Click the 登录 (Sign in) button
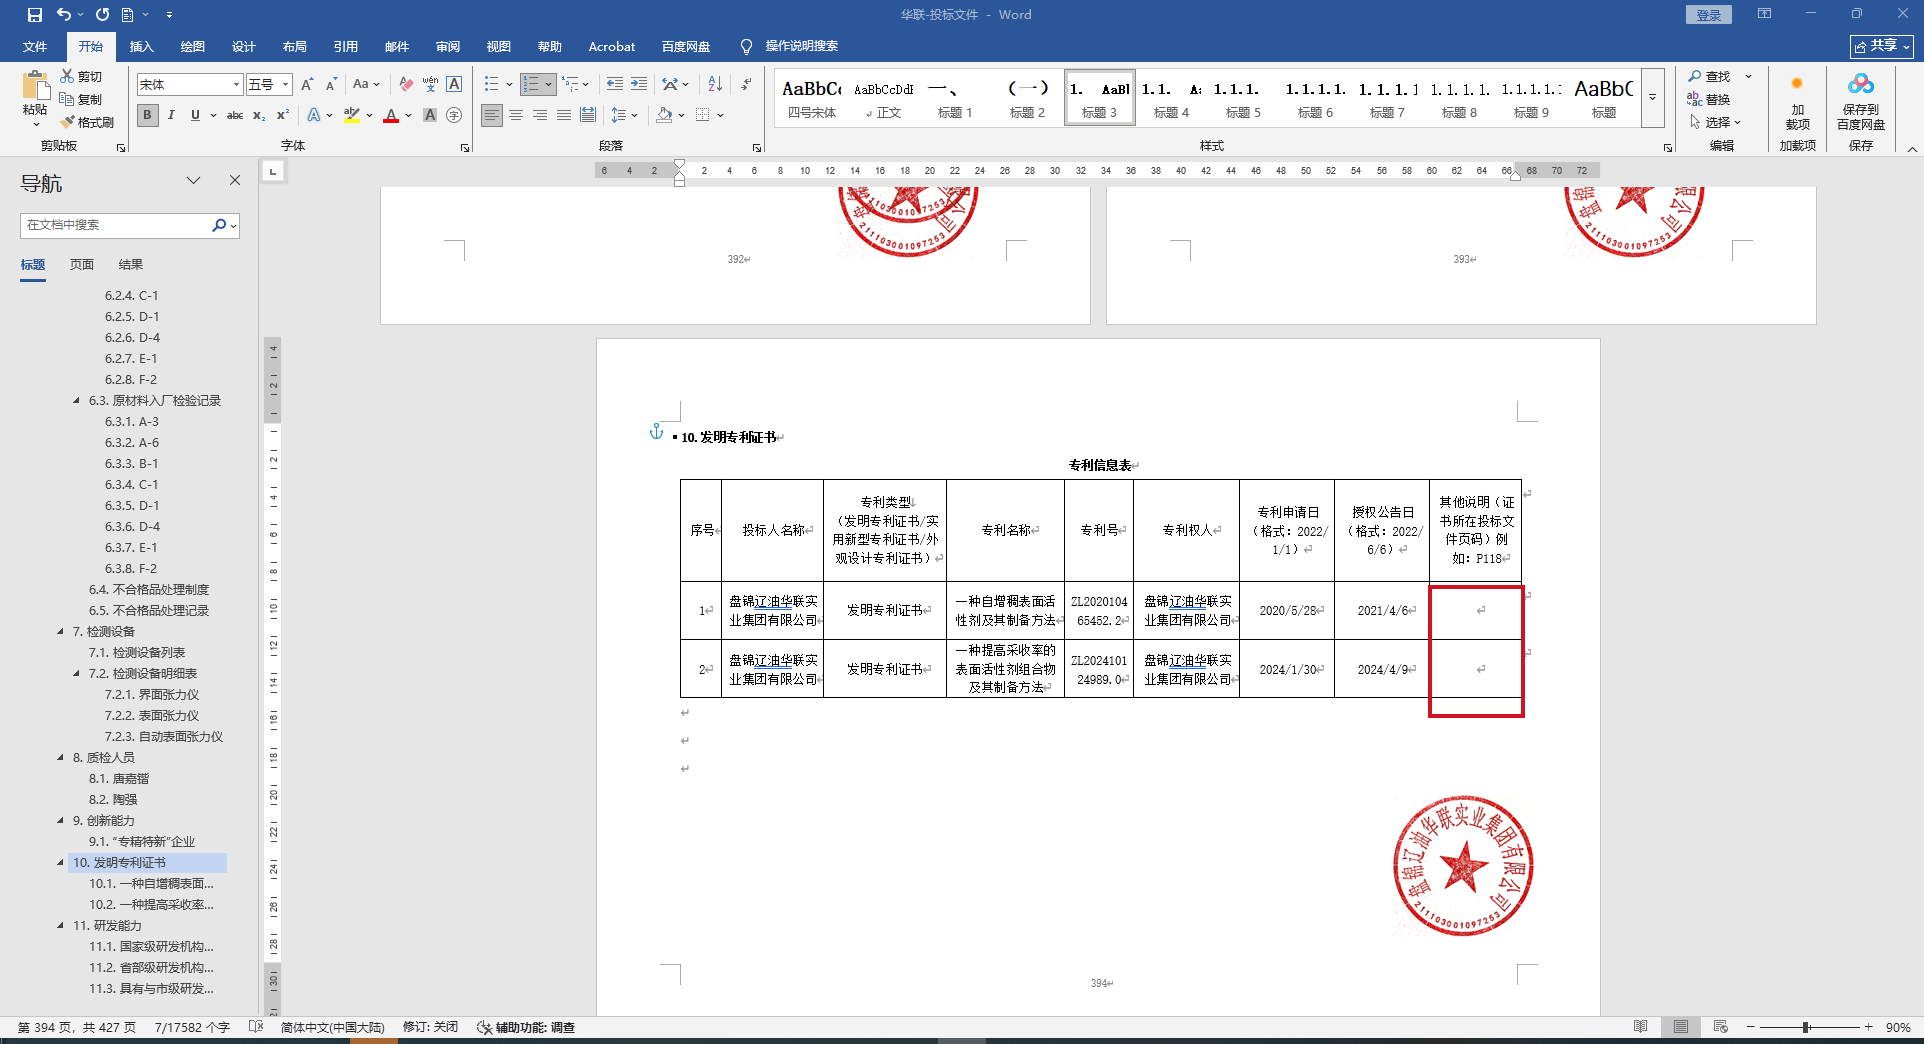Viewport: 1924px width, 1044px height. click(1708, 15)
